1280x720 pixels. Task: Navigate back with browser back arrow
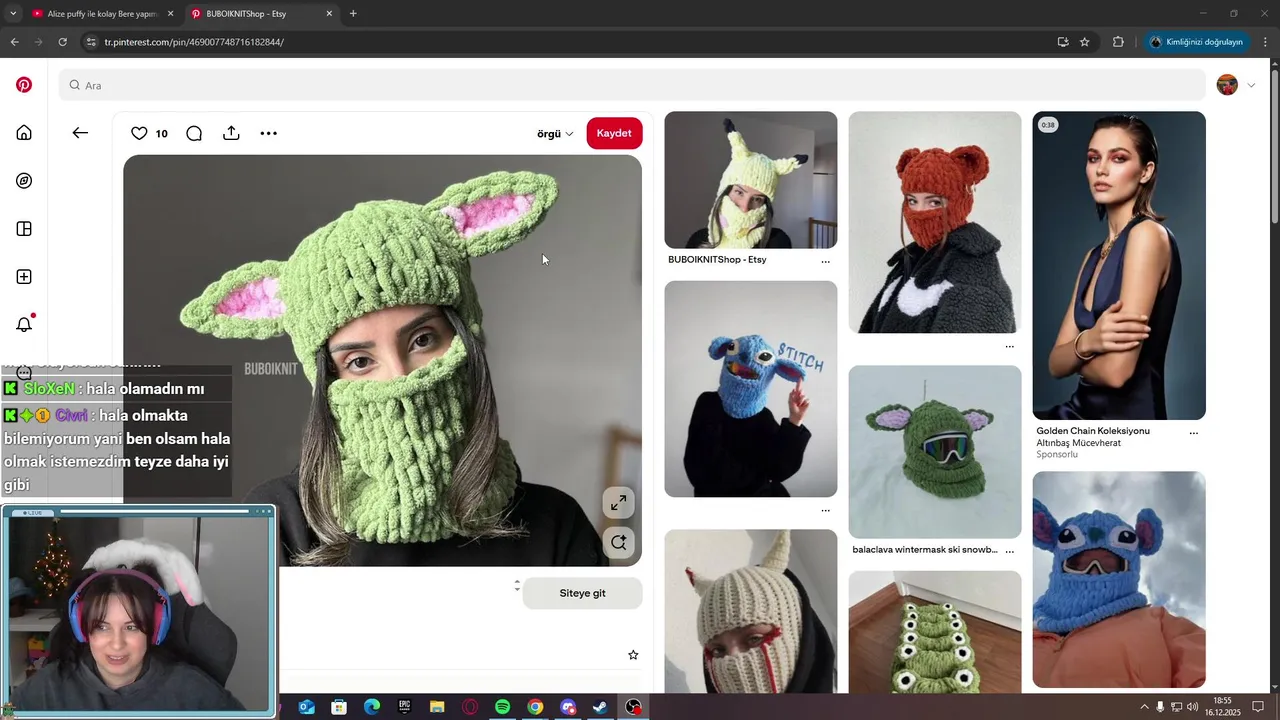pyautogui.click(x=14, y=42)
